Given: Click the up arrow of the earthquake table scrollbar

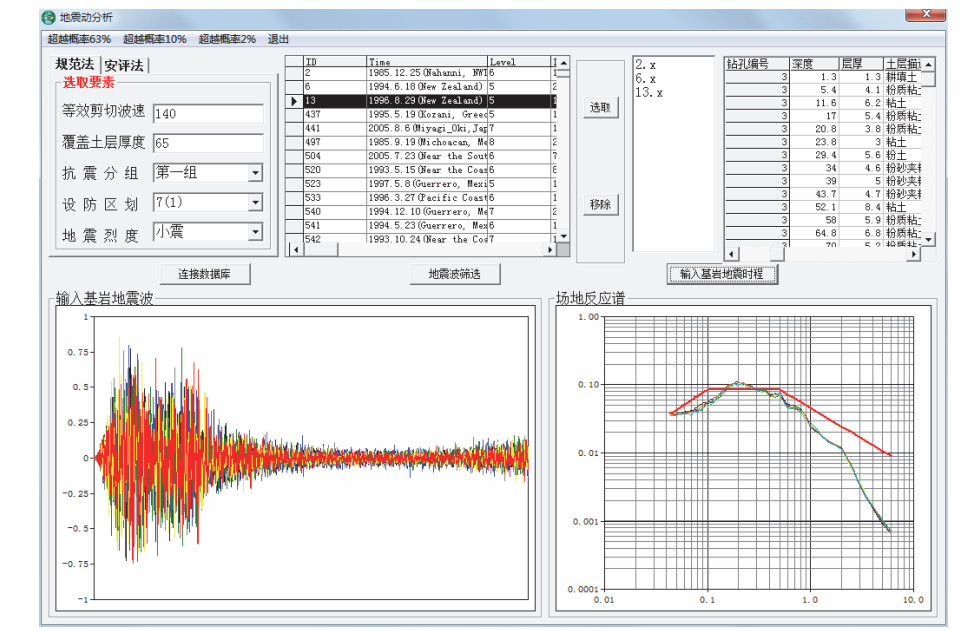Looking at the screenshot, I should 563,63.
